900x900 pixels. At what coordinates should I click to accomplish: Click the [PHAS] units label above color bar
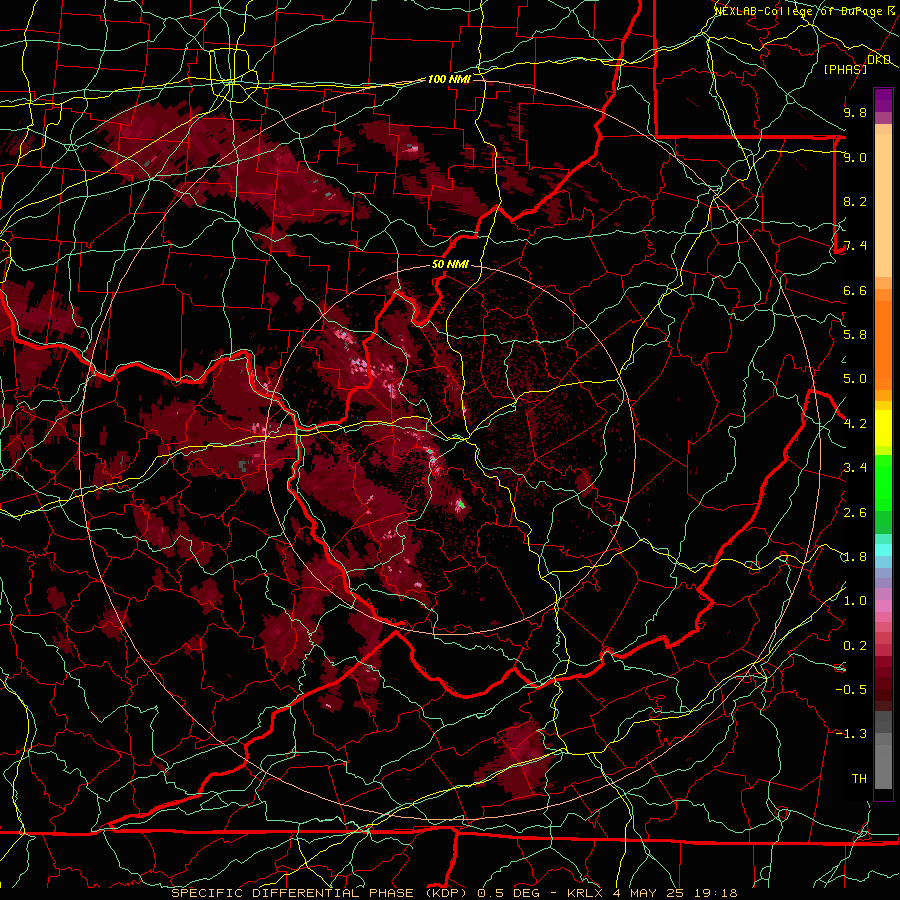point(845,69)
